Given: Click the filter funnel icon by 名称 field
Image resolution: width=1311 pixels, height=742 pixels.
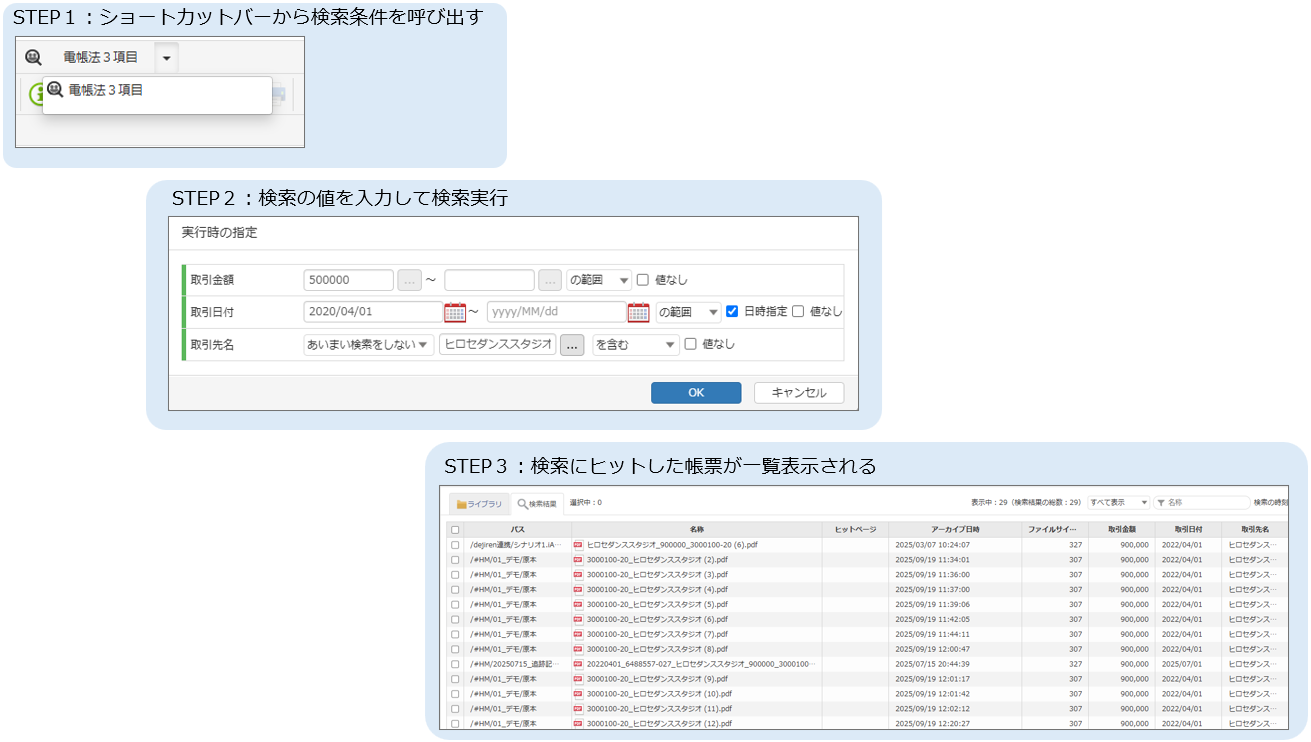Looking at the screenshot, I should pyautogui.click(x=1161, y=503).
